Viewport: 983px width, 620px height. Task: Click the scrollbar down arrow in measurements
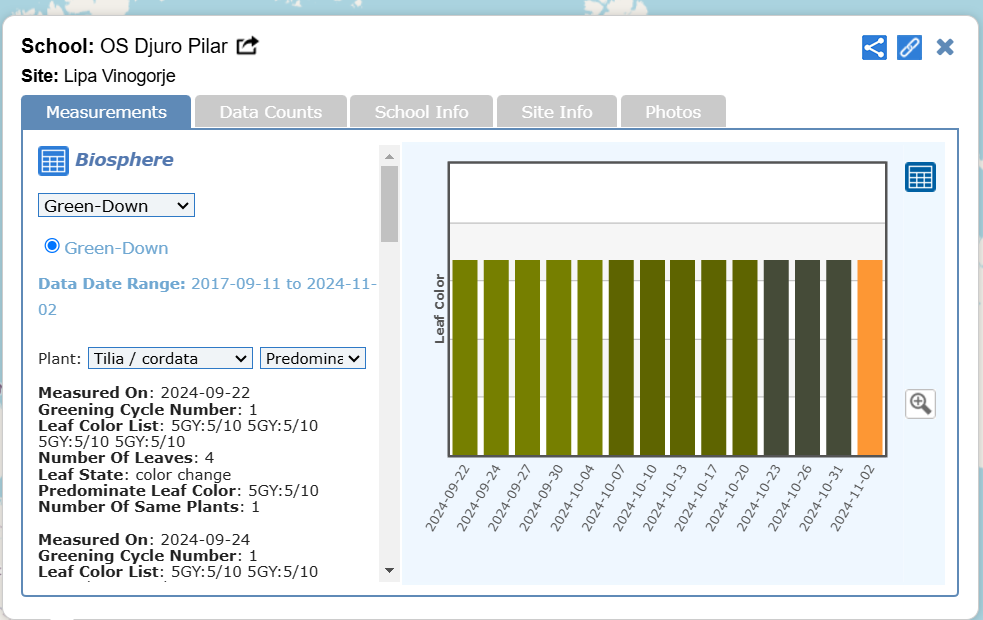pos(389,570)
